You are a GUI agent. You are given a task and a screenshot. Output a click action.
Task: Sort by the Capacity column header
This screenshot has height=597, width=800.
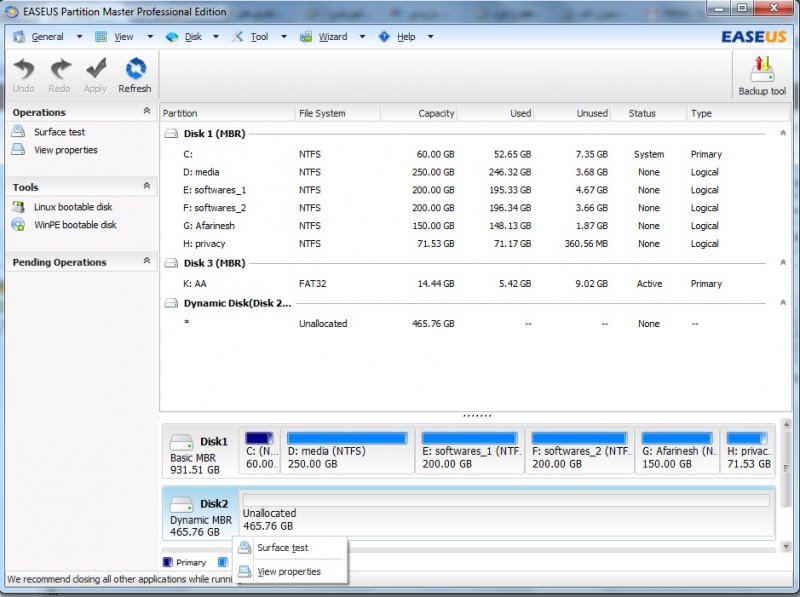[x=418, y=113]
